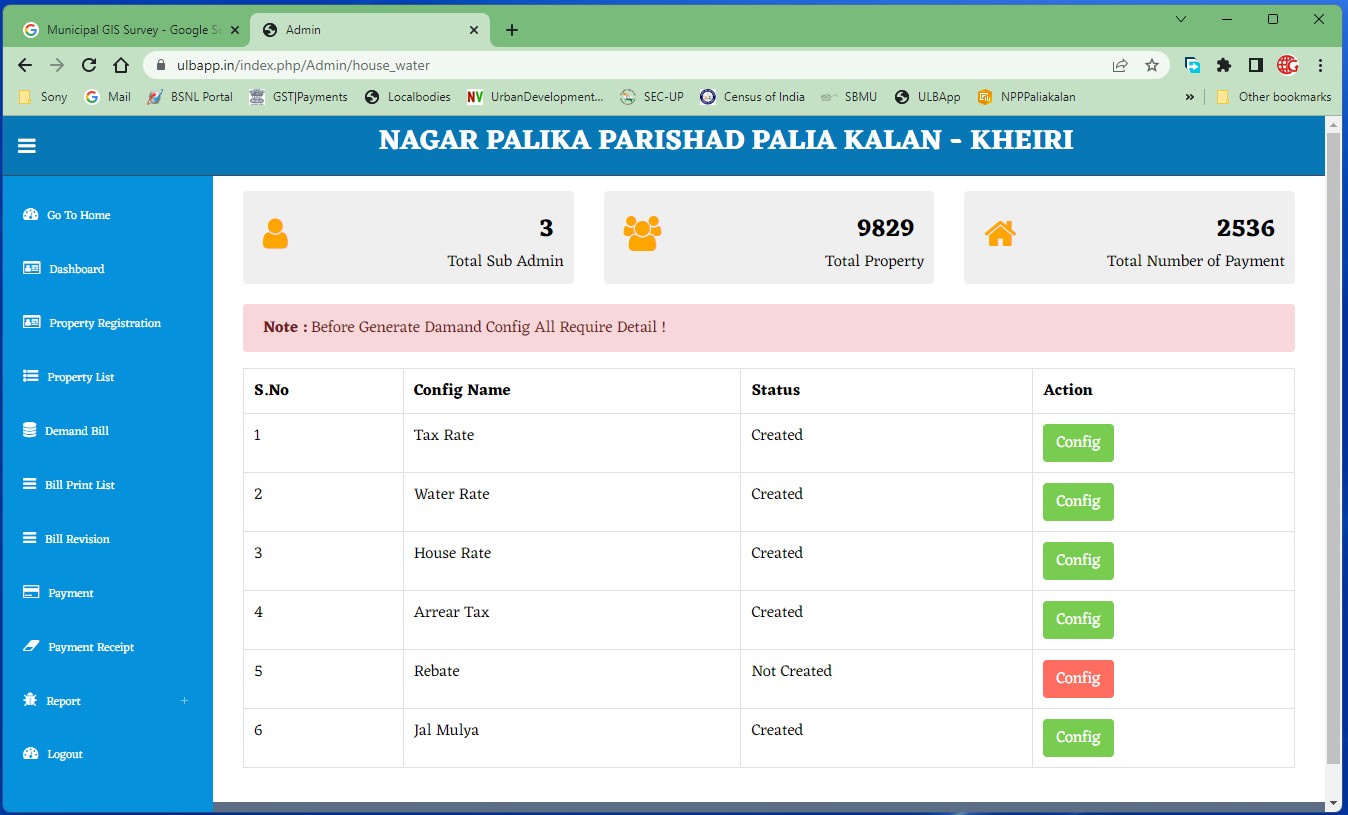Expand hidden bookmarks chevron

1190,97
